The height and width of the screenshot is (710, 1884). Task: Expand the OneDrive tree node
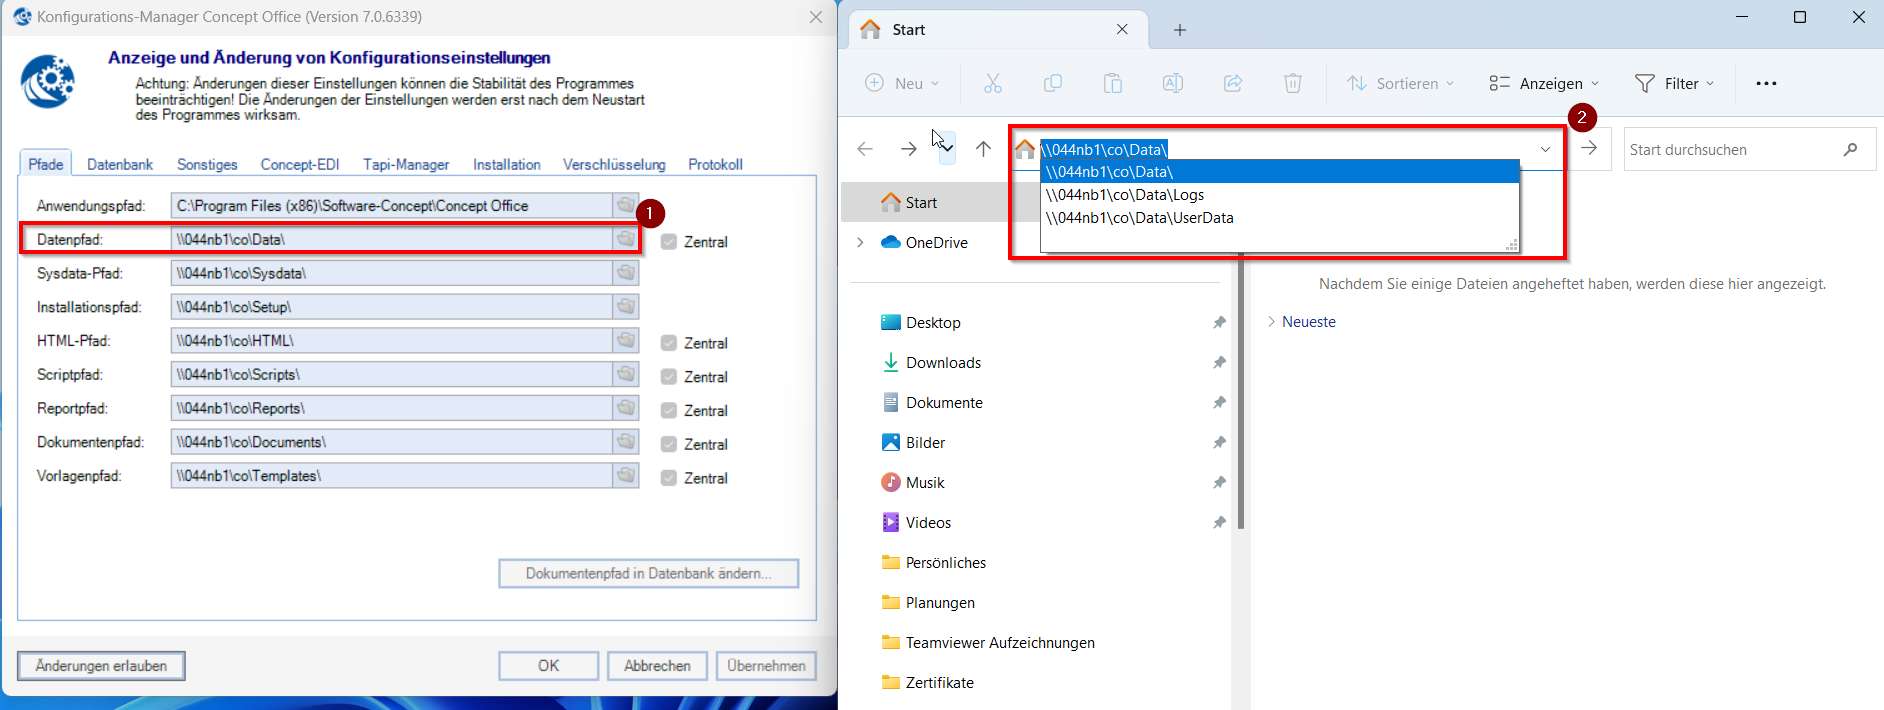860,242
